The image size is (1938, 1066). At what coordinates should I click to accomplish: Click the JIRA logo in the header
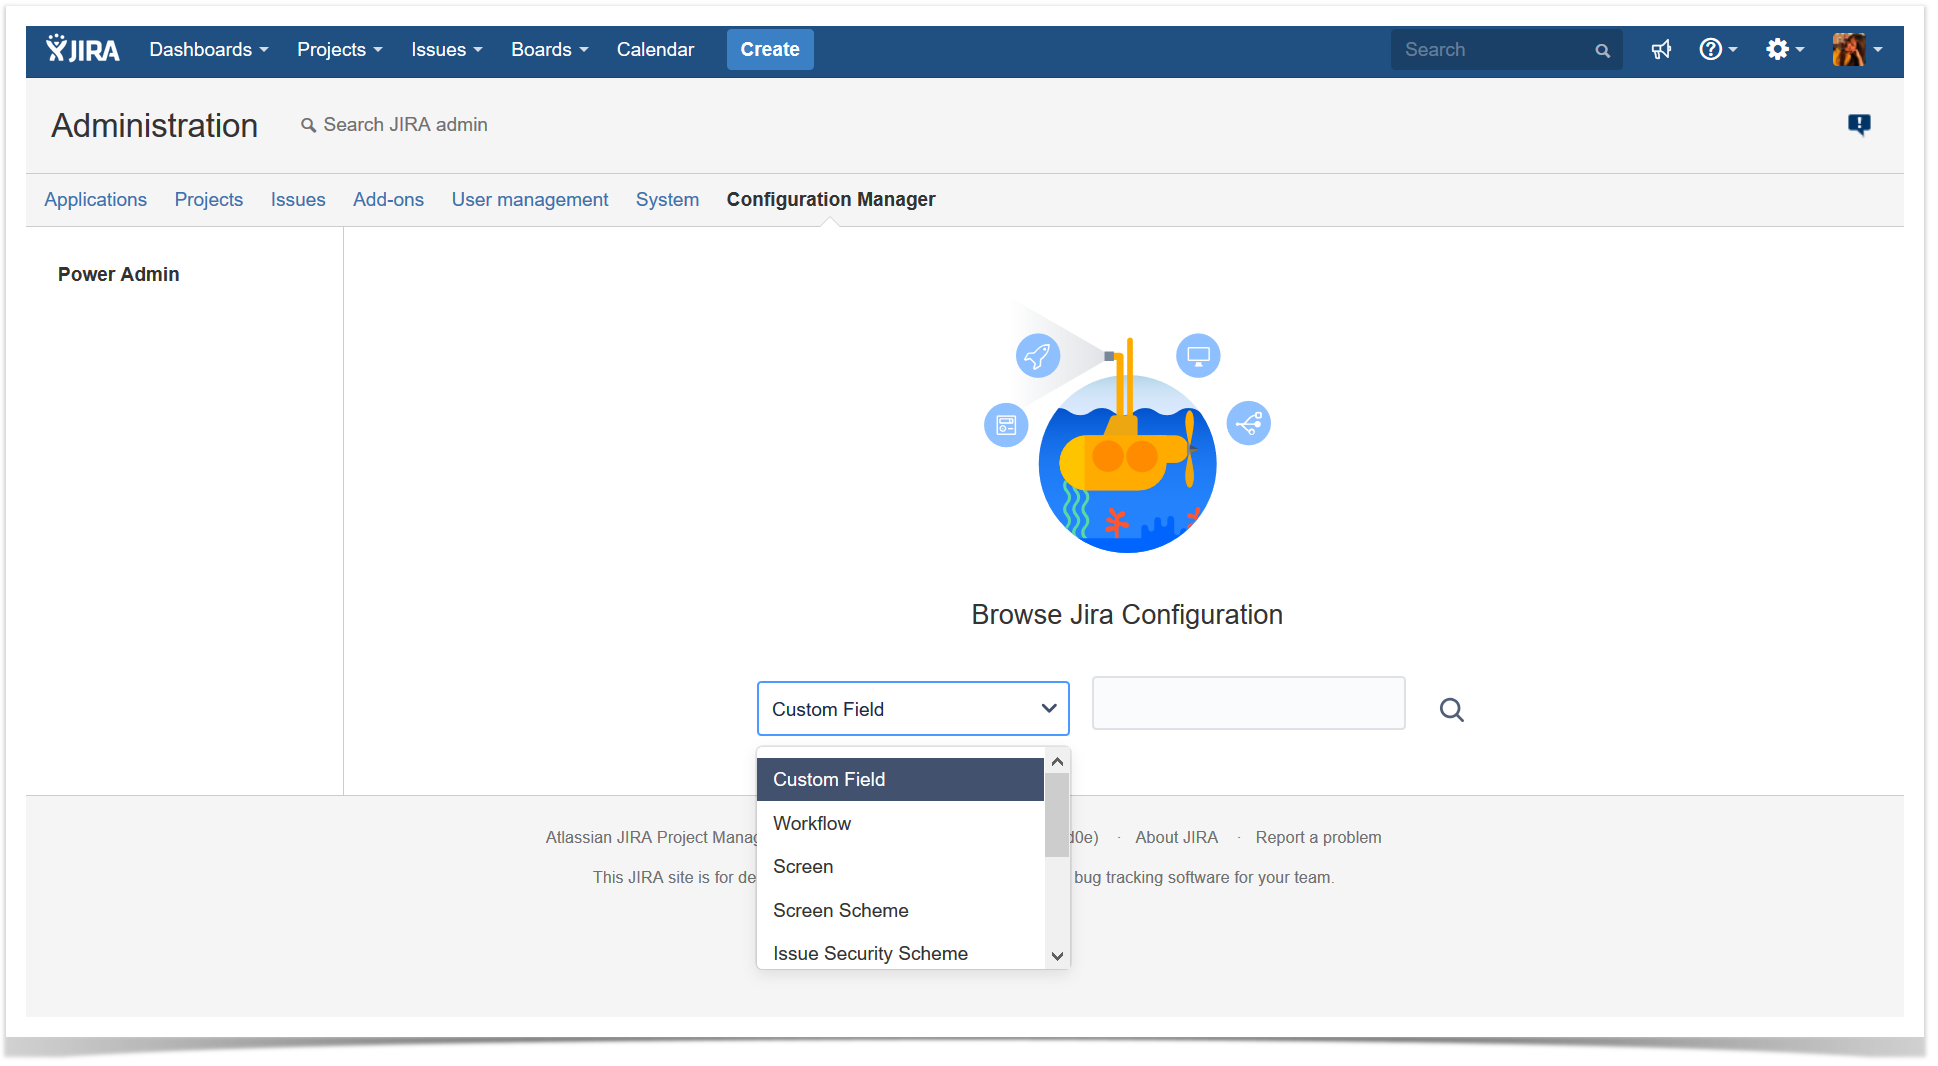(x=83, y=49)
